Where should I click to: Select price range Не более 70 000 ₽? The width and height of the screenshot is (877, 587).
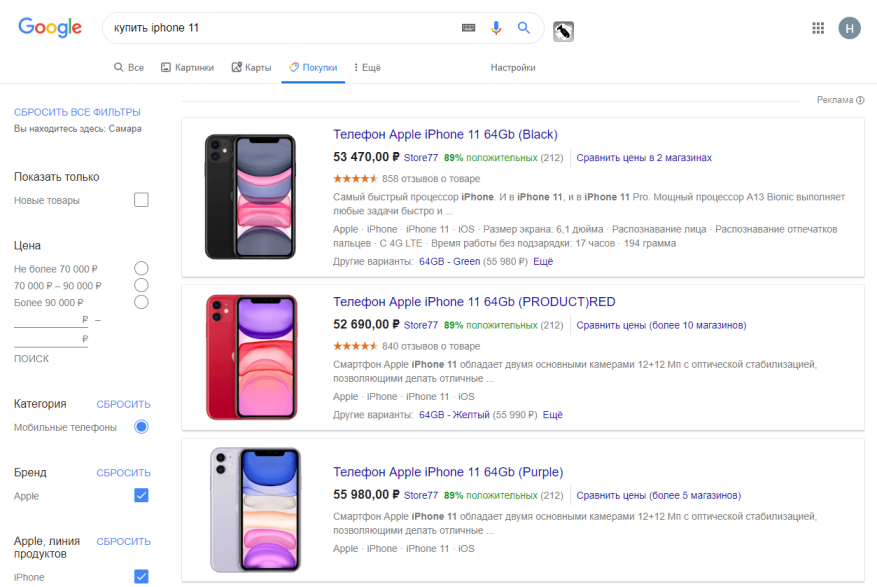pos(141,268)
